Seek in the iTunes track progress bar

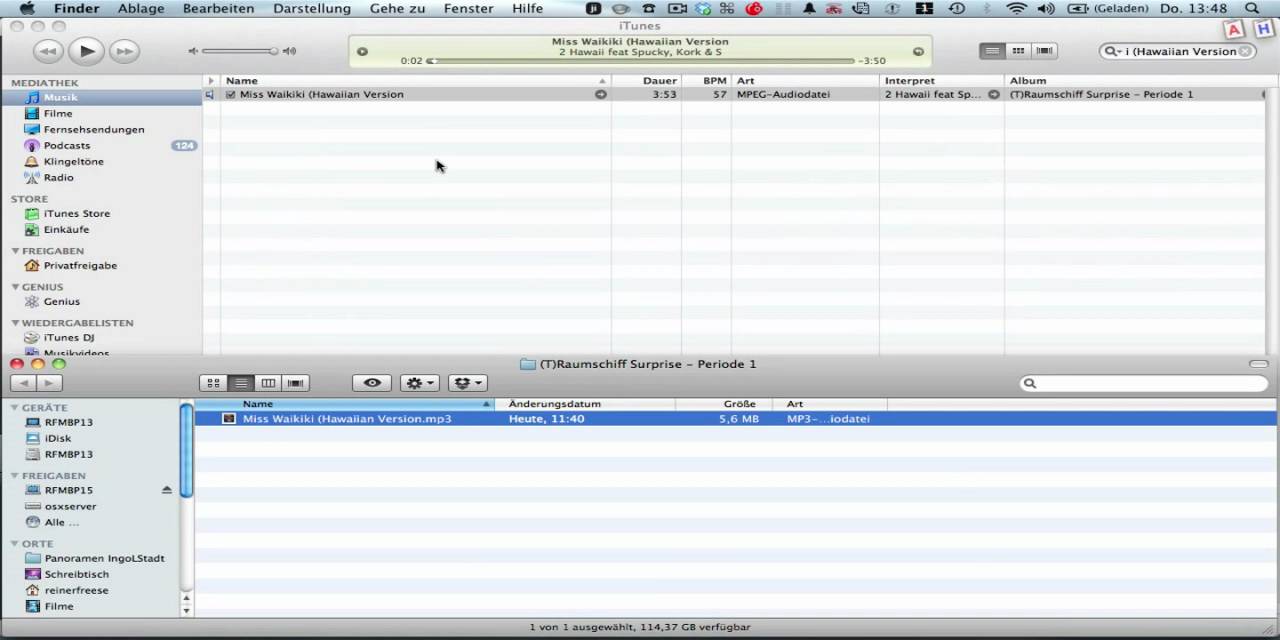(640, 61)
